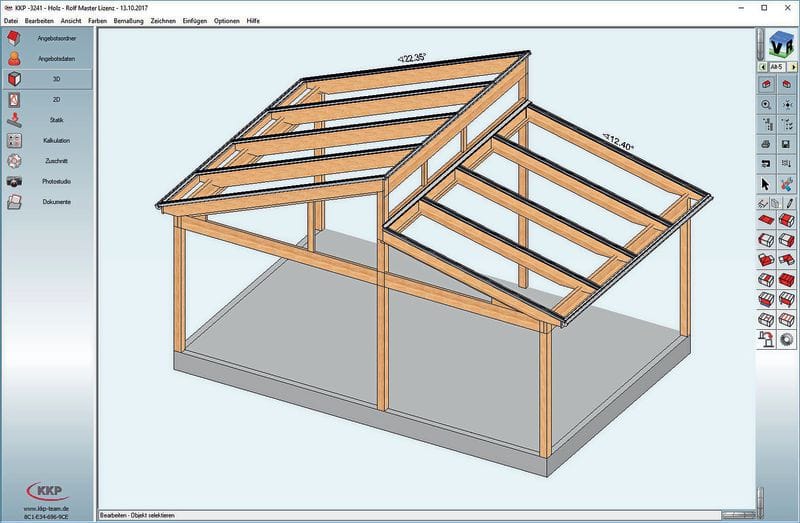Click the print icon in right toolbar
This screenshot has height=523, width=800.
[766, 144]
